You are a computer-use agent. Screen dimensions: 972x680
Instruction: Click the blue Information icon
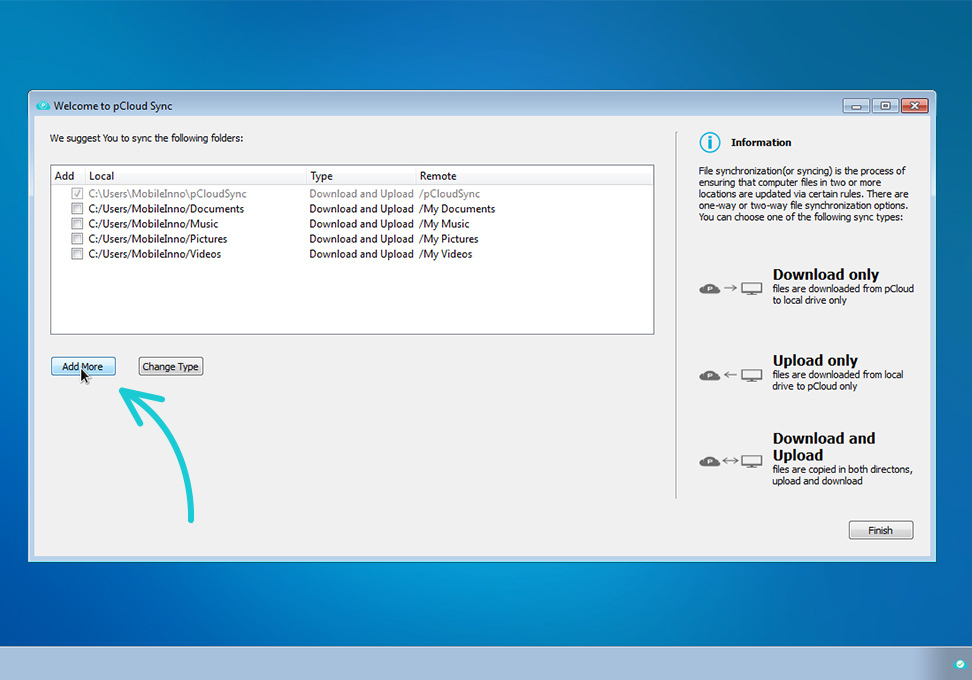tap(710, 143)
